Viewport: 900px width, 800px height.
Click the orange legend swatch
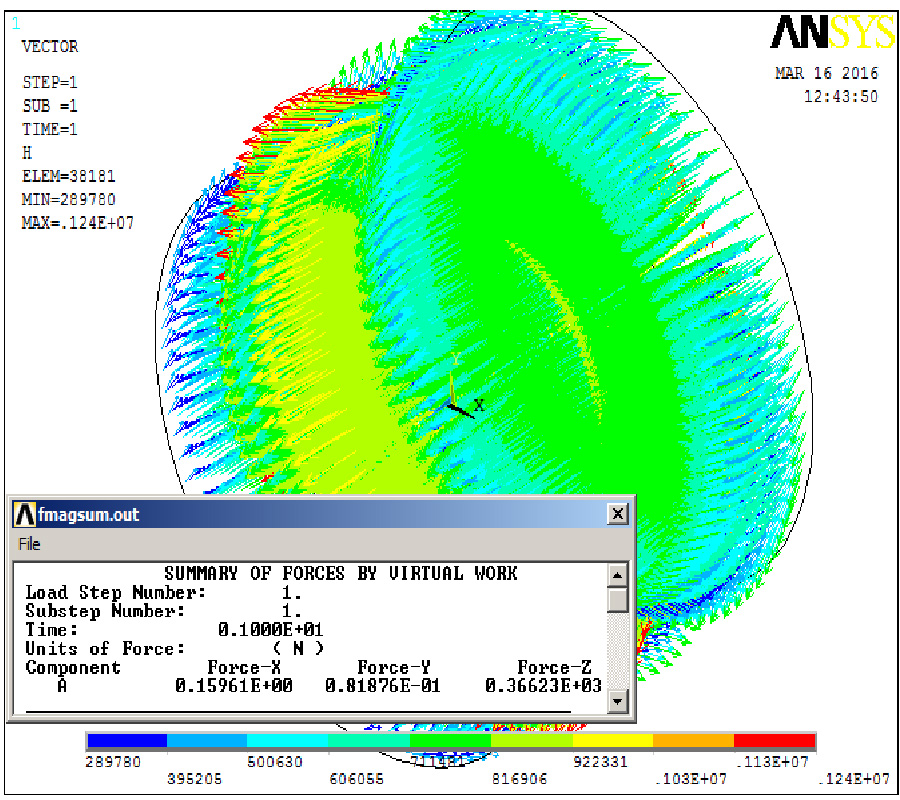point(693,741)
